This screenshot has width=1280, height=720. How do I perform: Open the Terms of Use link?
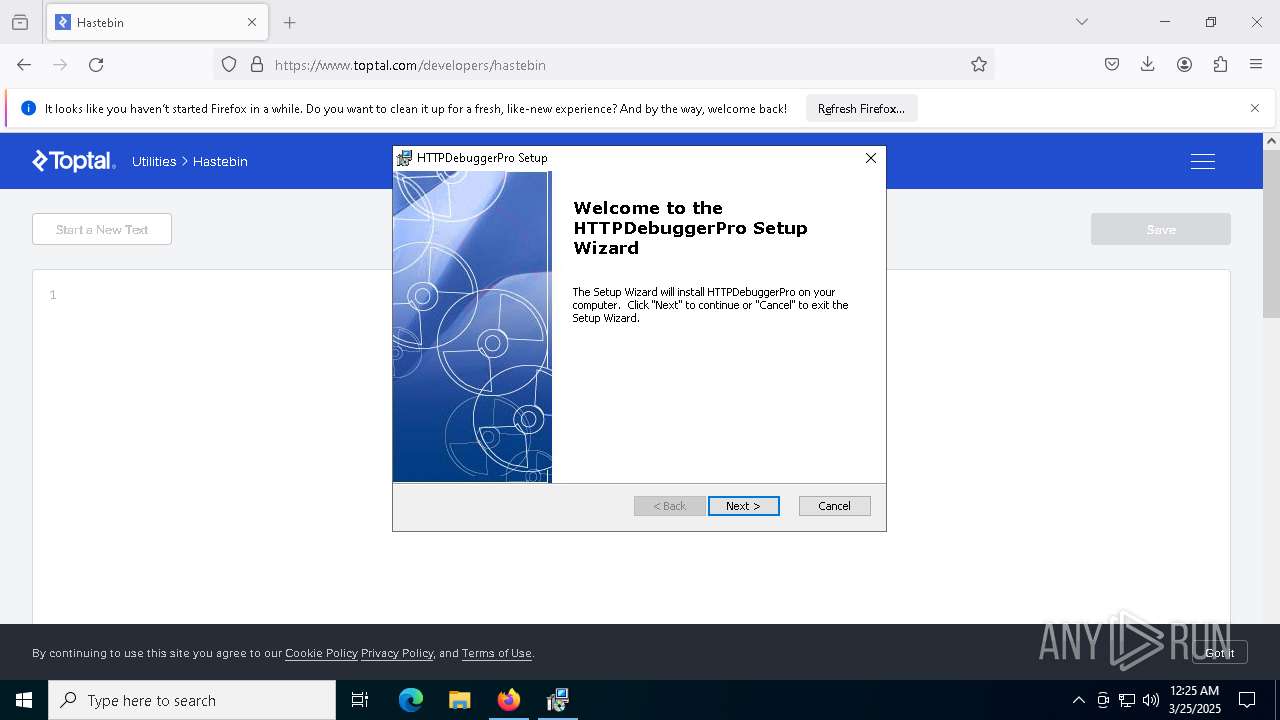(497, 653)
